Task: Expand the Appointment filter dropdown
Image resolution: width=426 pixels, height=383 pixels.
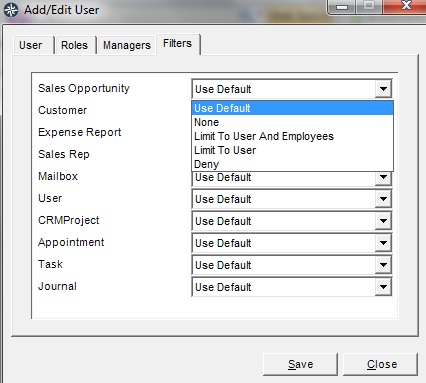Action: (x=383, y=243)
